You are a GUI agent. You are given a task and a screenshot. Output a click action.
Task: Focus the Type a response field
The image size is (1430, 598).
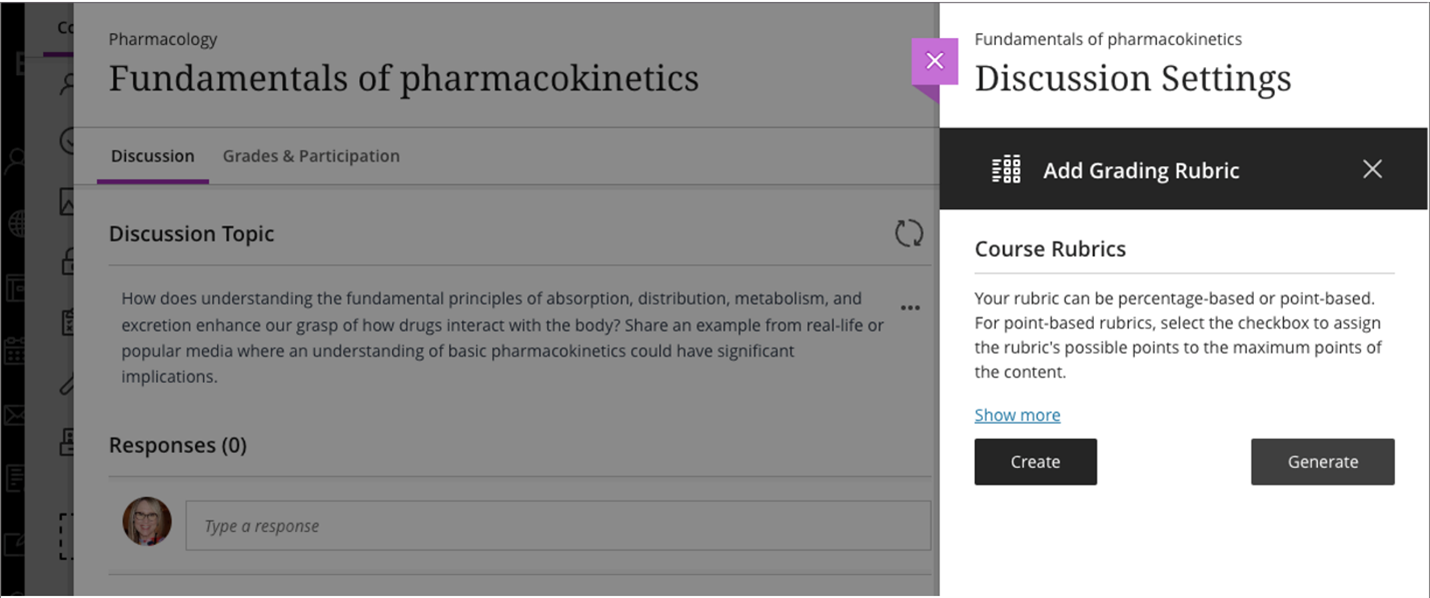558,526
